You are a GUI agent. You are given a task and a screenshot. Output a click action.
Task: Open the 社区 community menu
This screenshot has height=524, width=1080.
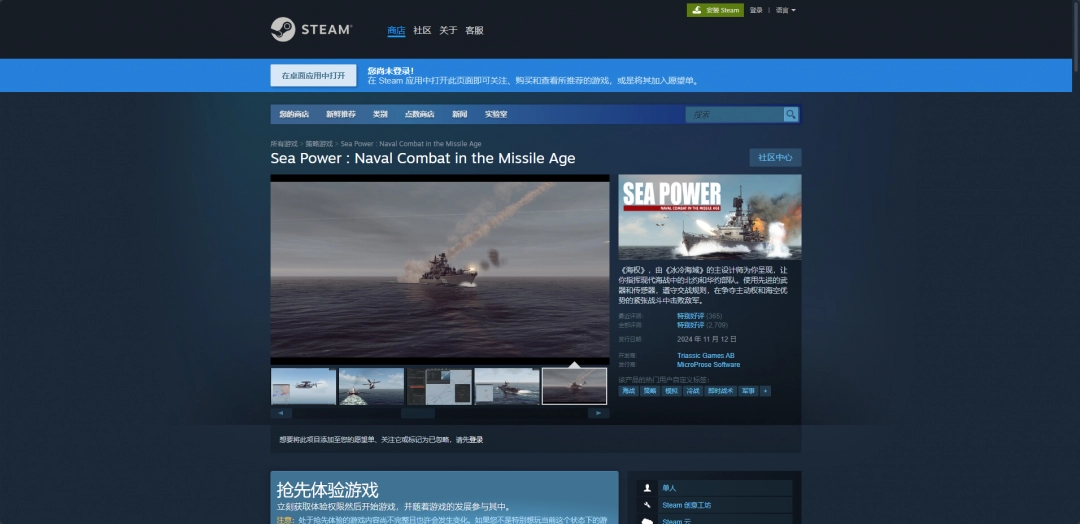(x=422, y=30)
